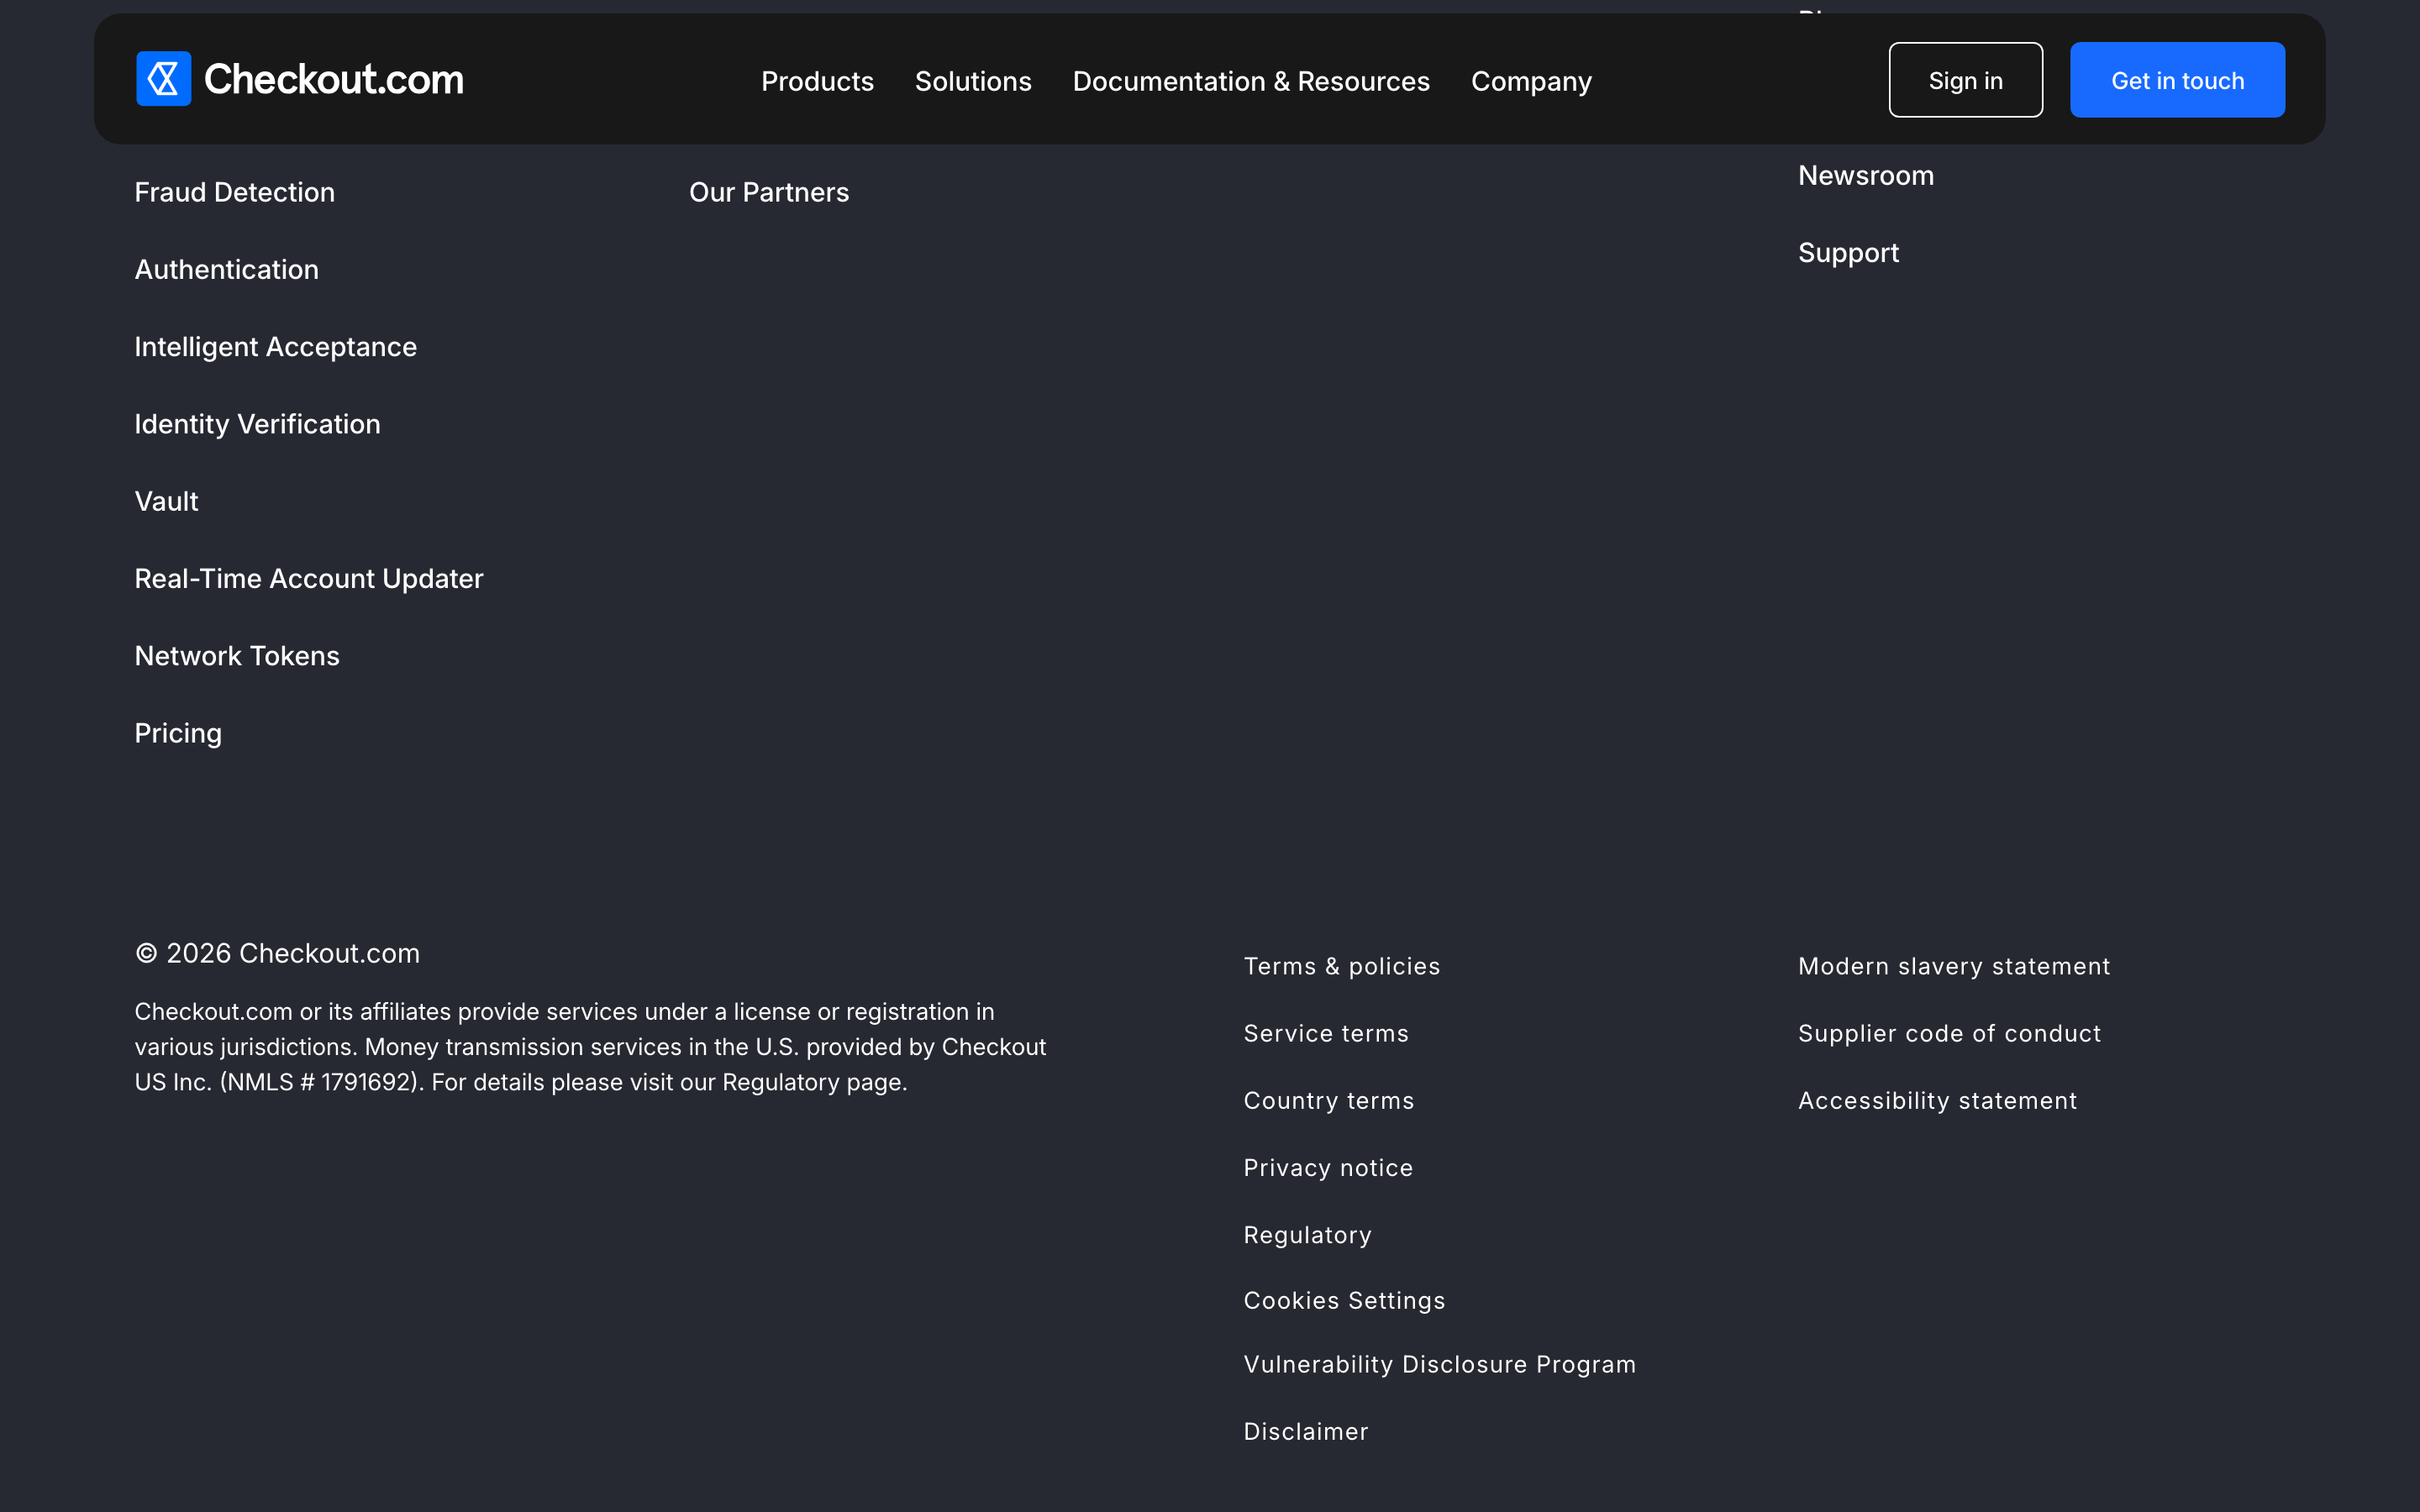The image size is (2420, 1512).
Task: Open the Network Tokens link
Action: pos(237,656)
